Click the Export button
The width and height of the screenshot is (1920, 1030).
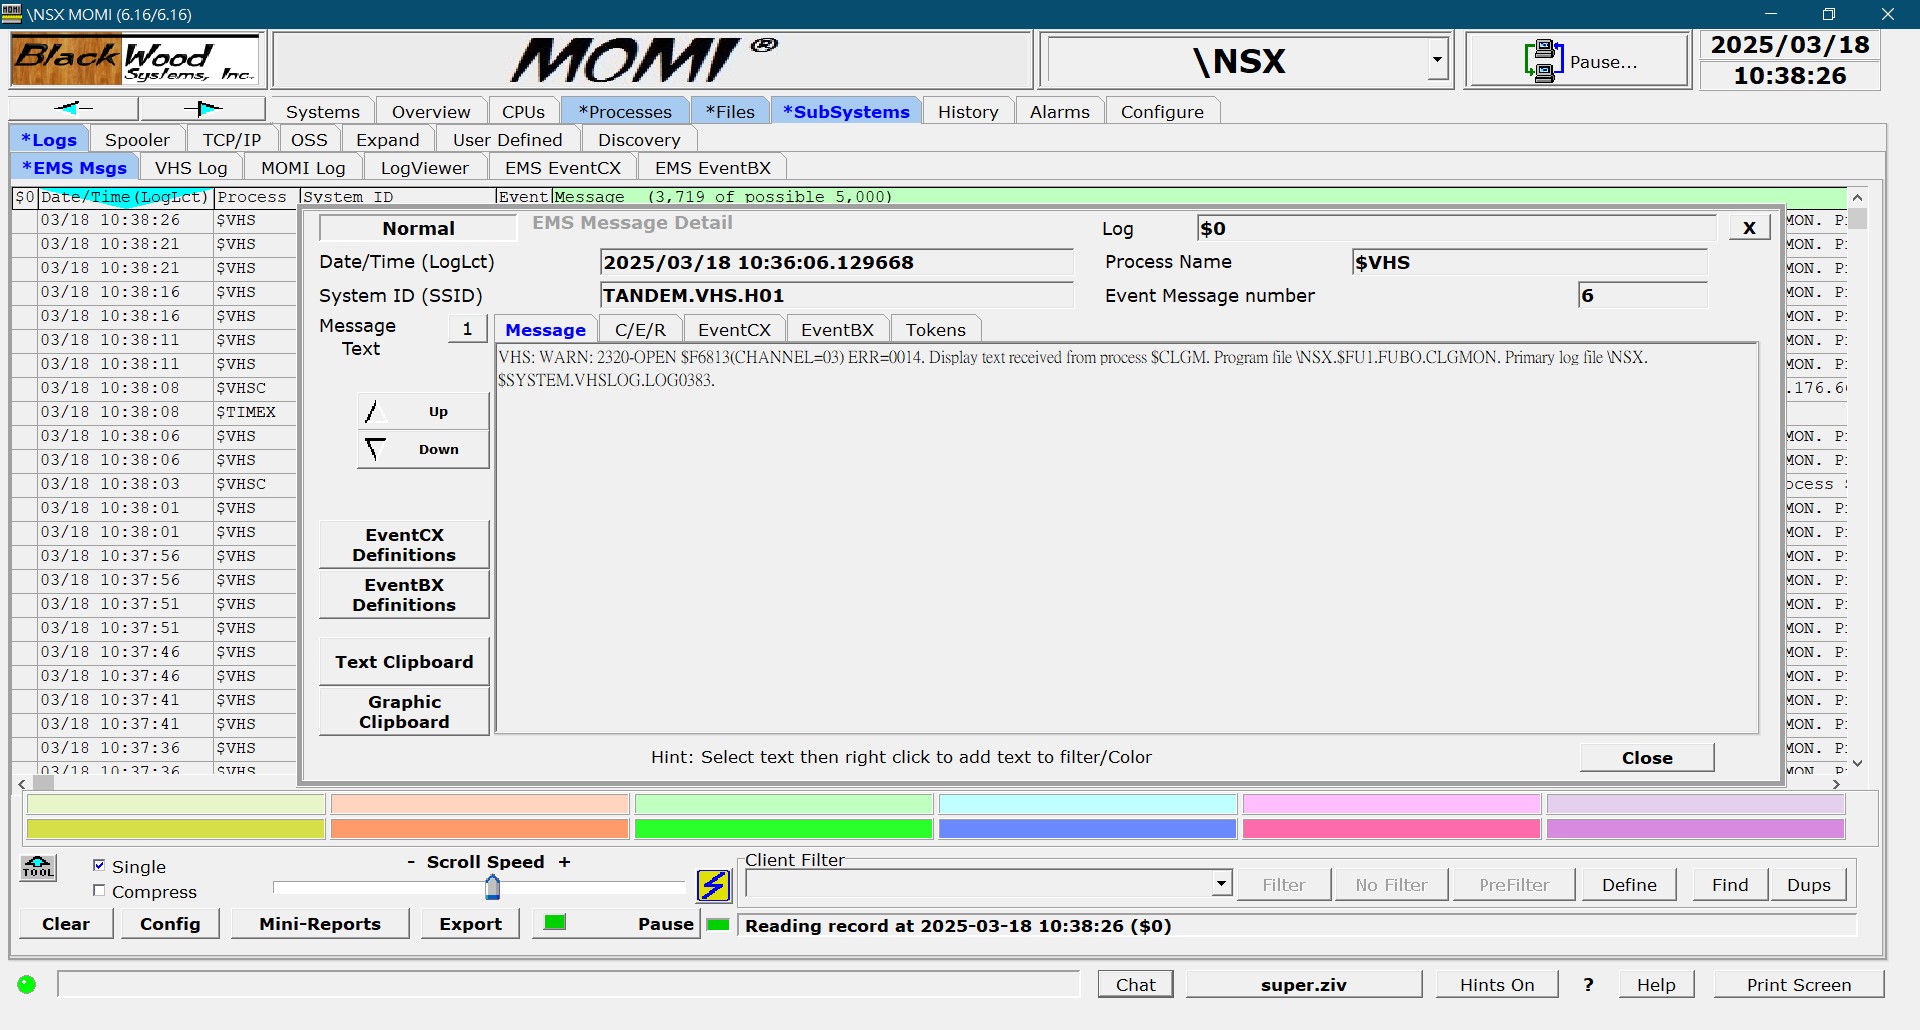[x=470, y=923]
